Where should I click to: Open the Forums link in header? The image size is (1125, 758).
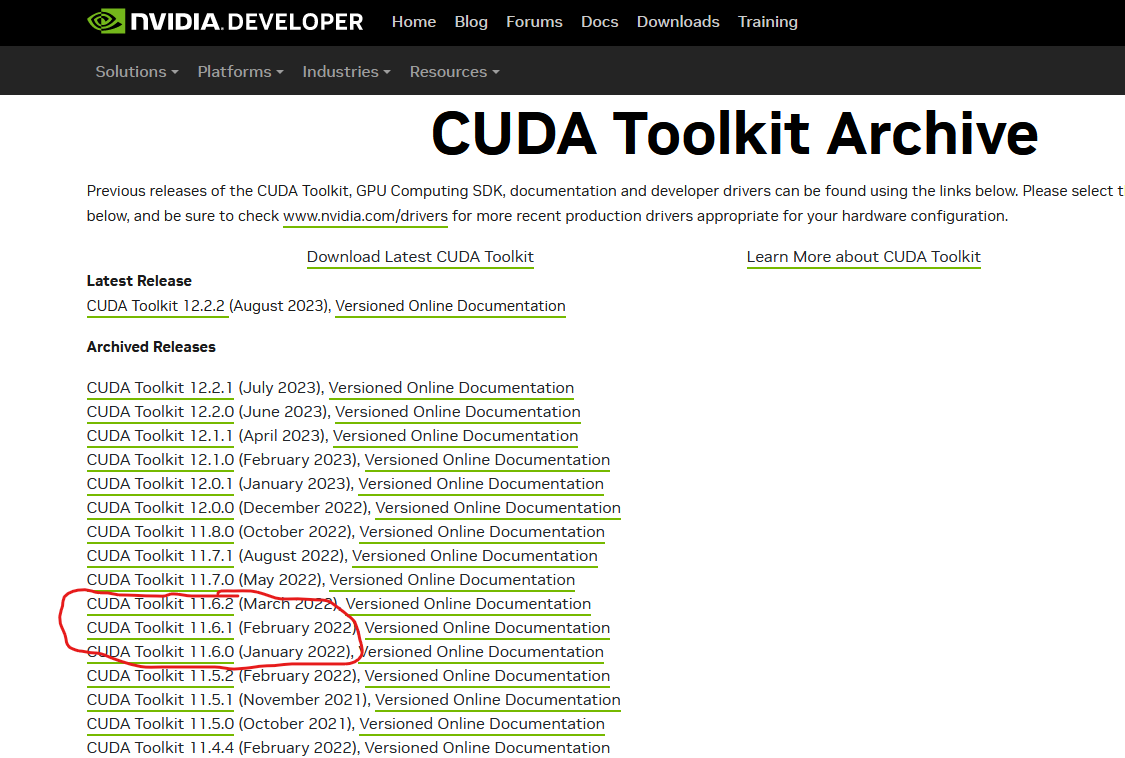pos(534,22)
